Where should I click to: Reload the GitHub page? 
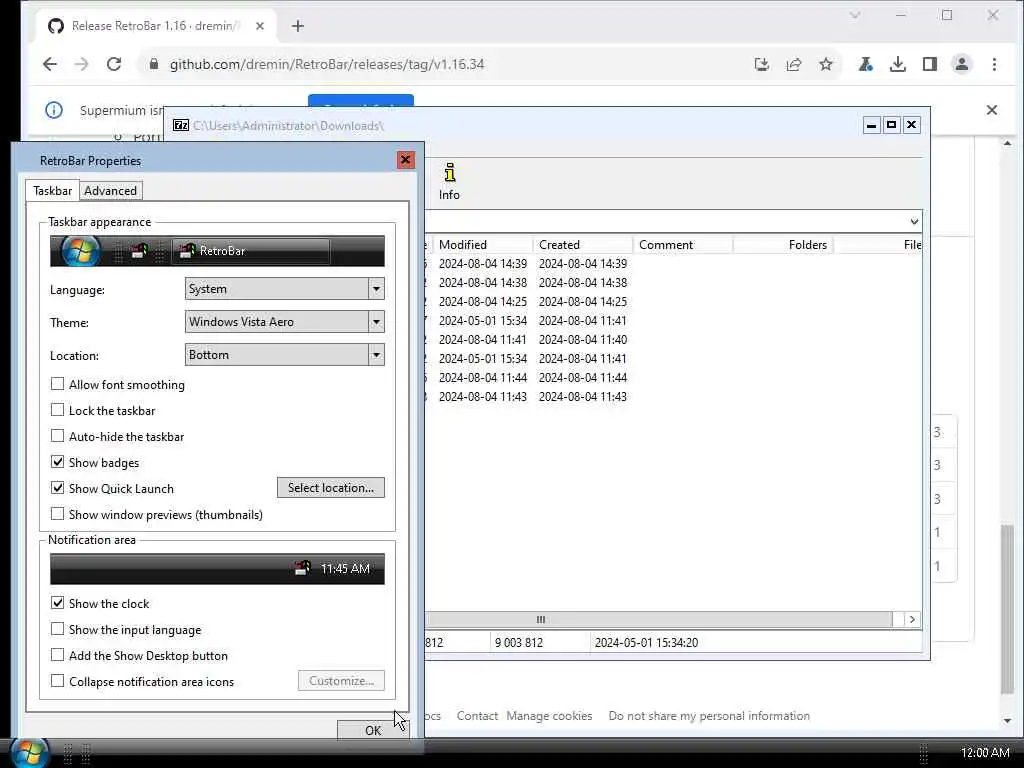pos(114,64)
